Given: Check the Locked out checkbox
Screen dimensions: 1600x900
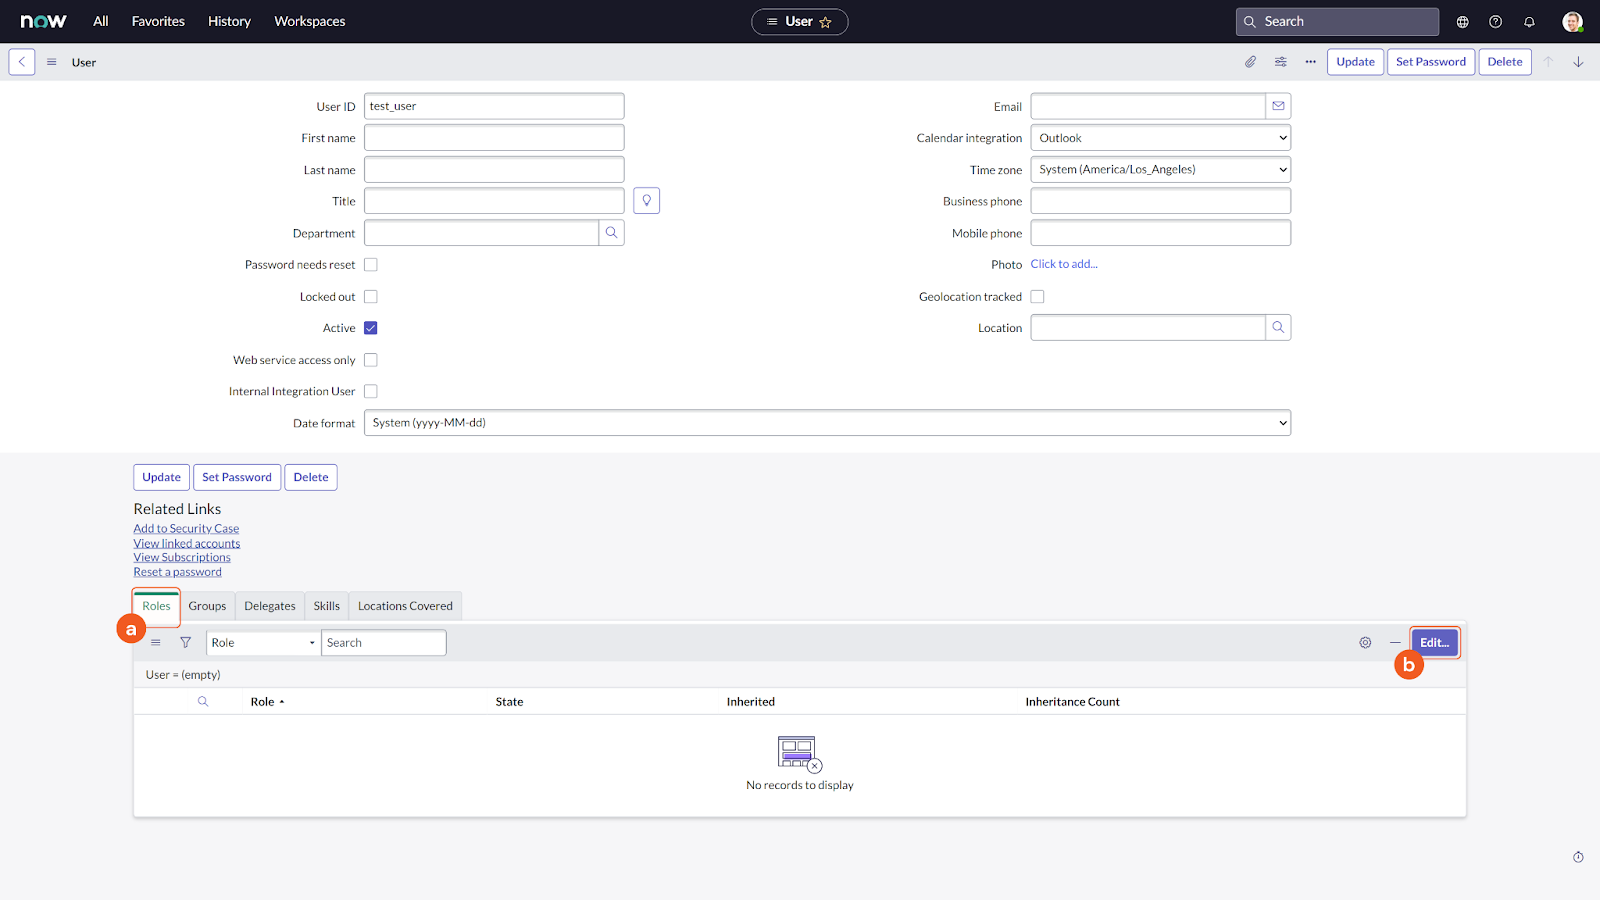Looking at the screenshot, I should tap(371, 297).
